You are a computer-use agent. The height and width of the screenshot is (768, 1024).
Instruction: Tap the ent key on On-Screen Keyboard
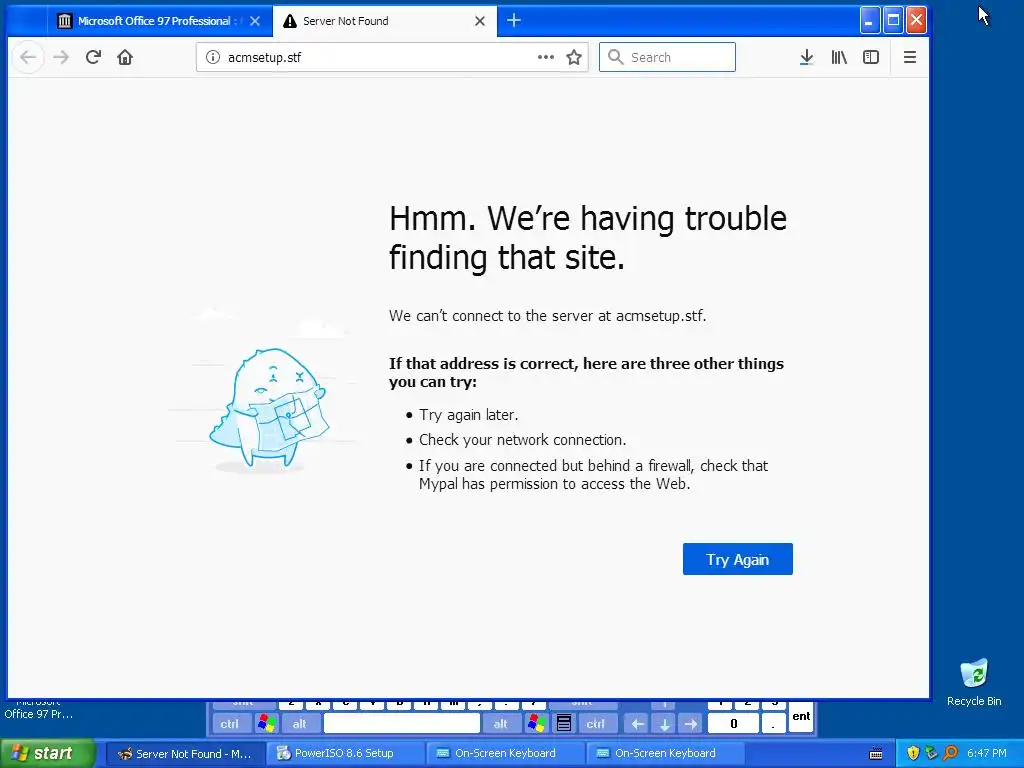[801, 716]
